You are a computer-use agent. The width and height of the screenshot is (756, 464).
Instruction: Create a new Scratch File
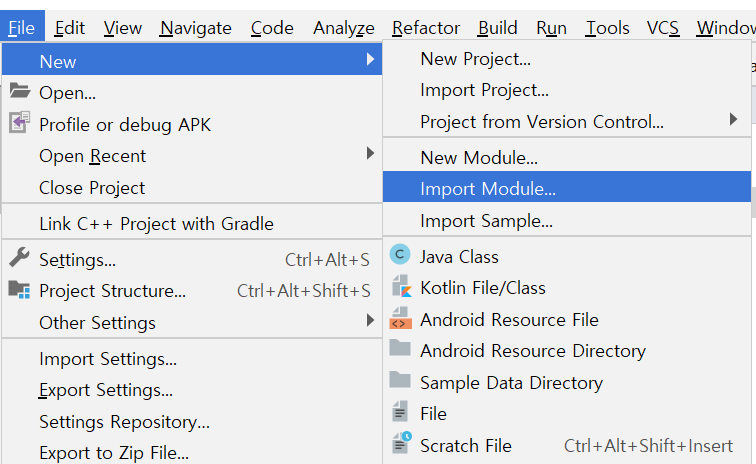pyautogui.click(x=567, y=444)
